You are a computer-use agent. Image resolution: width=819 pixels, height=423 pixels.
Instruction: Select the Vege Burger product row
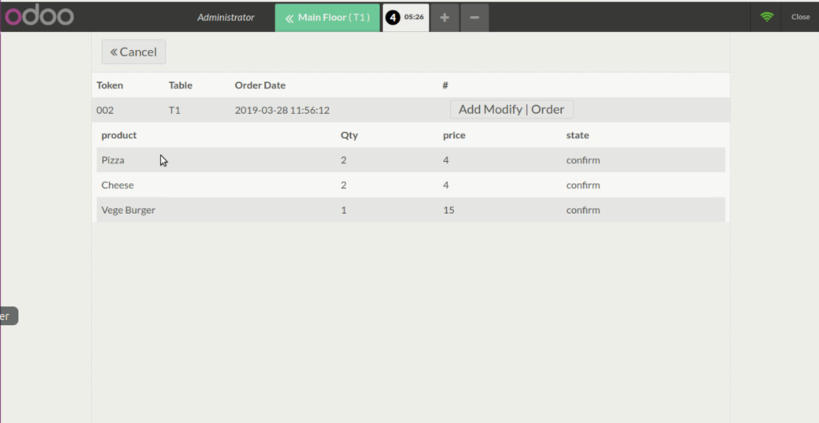click(411, 210)
